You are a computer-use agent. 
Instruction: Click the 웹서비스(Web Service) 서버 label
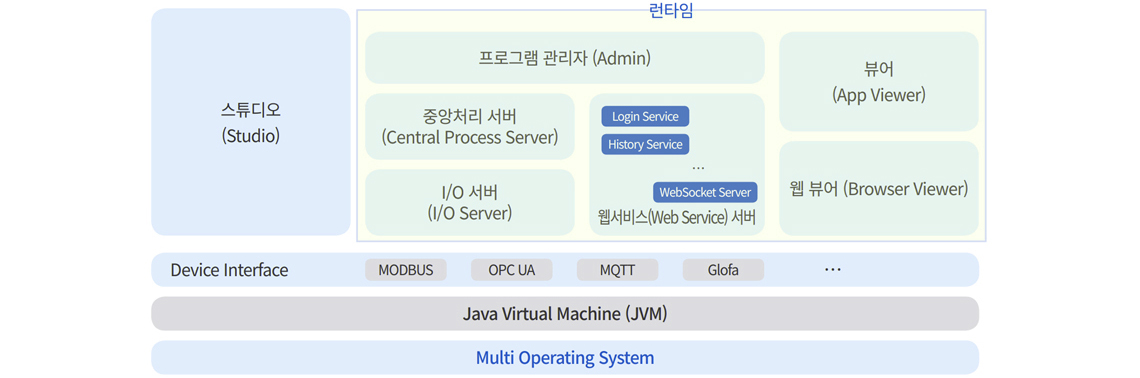677,217
